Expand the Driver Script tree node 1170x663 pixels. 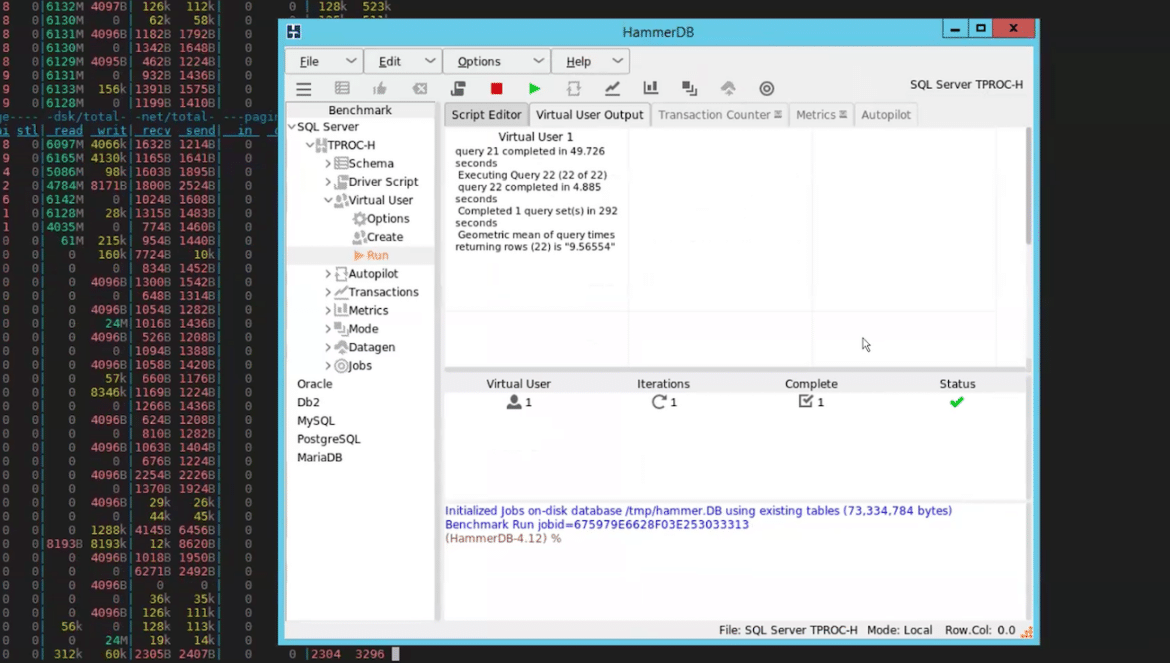click(x=328, y=182)
